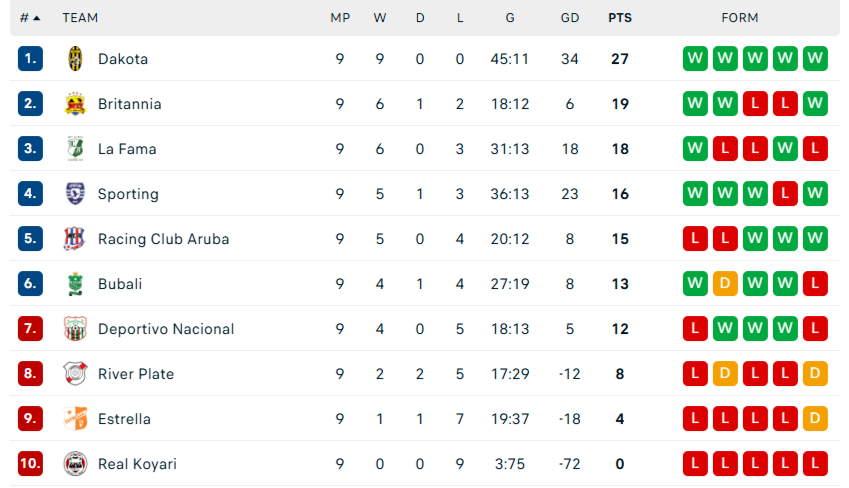Open the Dakota team name link
Screen dimensions: 849x488
[123, 59]
